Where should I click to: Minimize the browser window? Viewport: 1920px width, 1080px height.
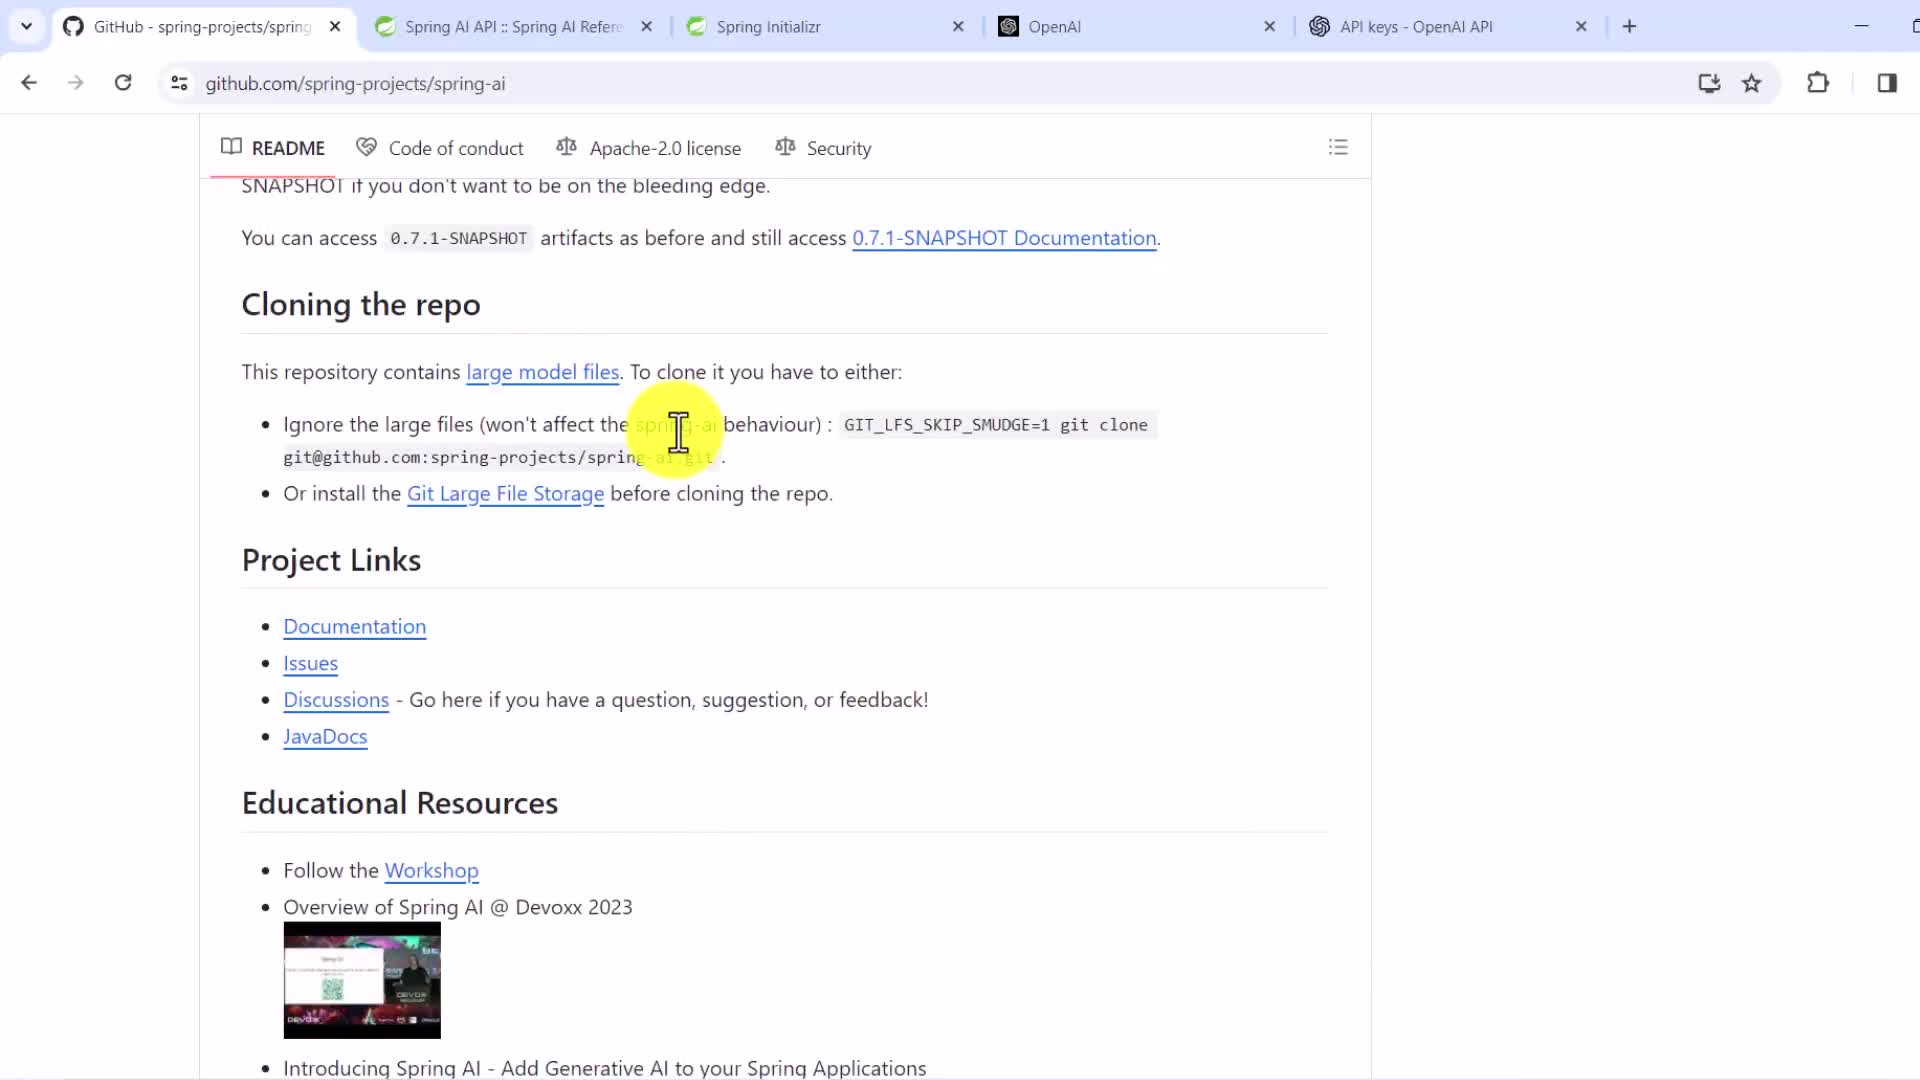[x=1861, y=26]
